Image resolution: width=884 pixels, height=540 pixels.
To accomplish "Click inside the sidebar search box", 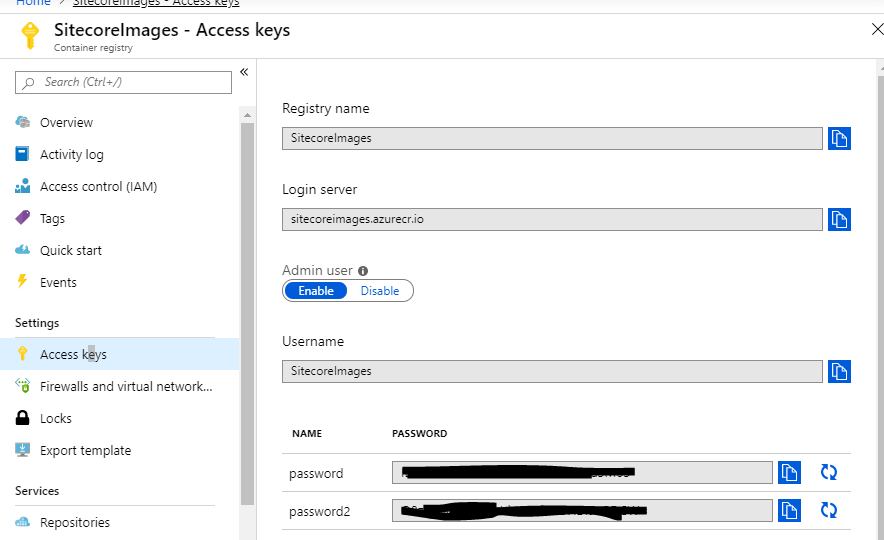I will (x=130, y=82).
